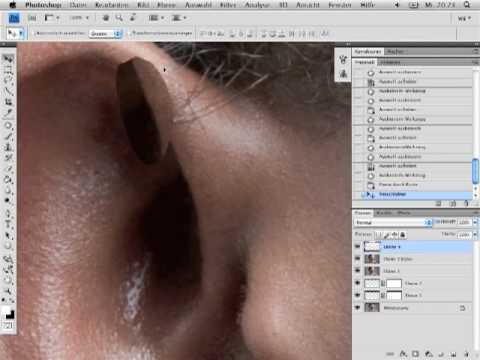
Task: Open the Move tool preset picker arrow
Action: (21, 33)
